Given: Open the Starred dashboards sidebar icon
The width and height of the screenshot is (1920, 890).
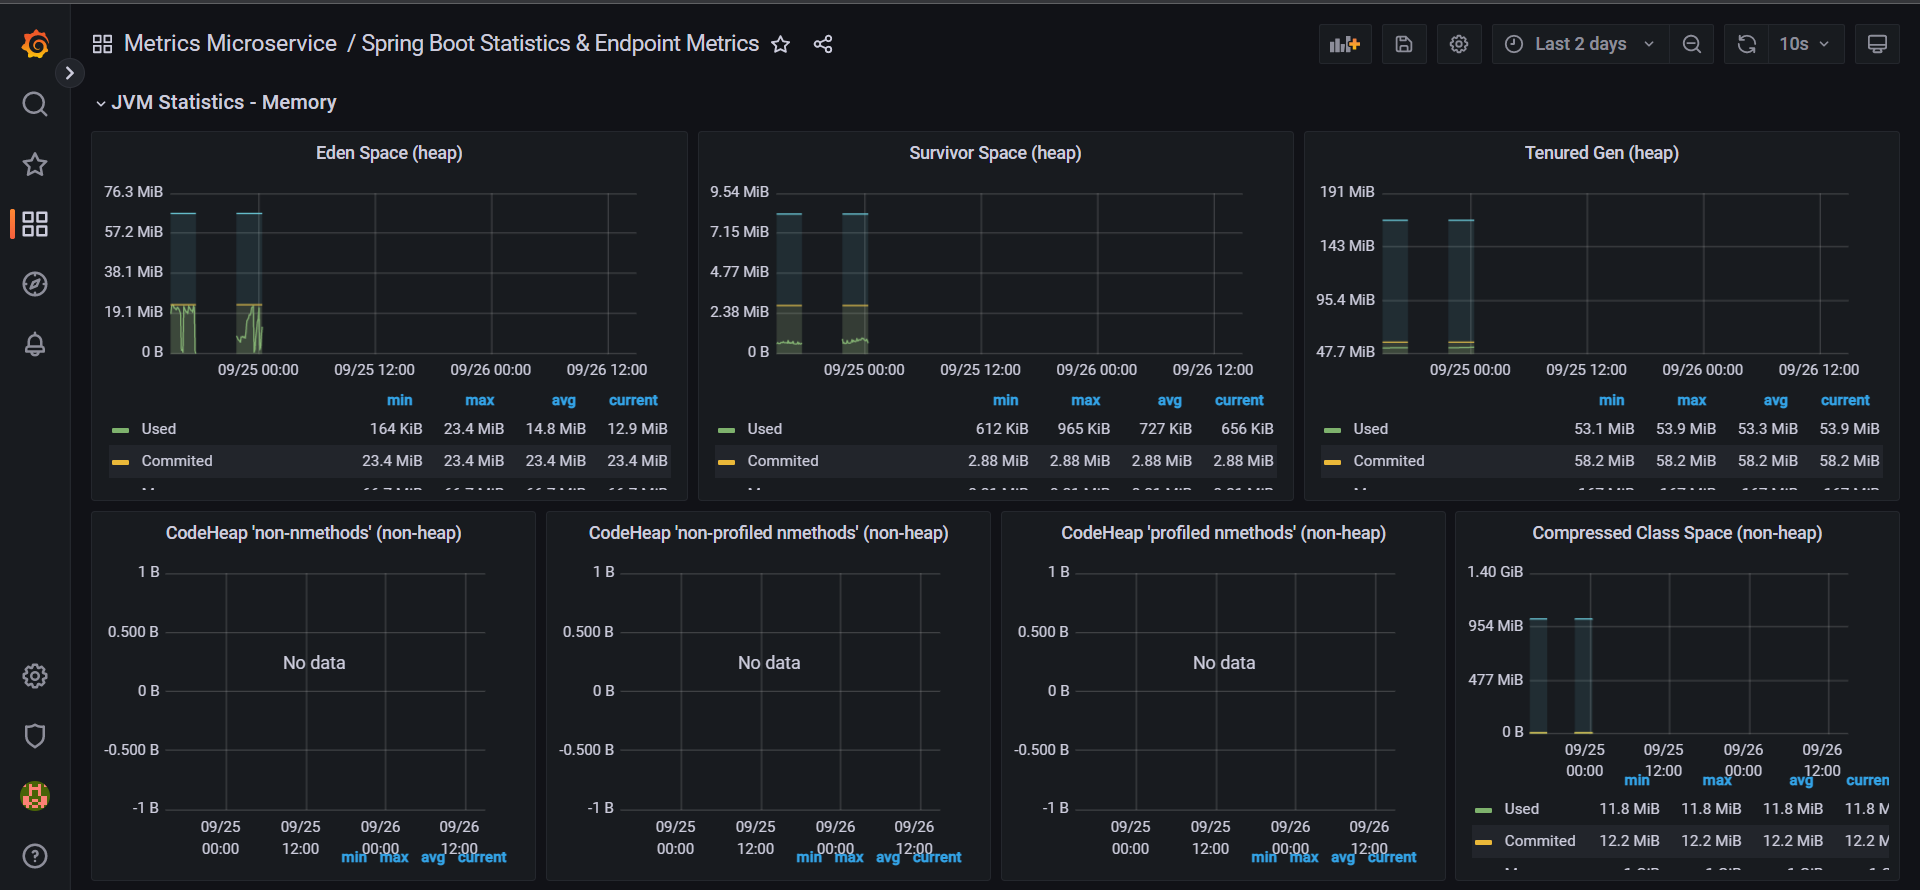Looking at the screenshot, I should coord(35,164).
